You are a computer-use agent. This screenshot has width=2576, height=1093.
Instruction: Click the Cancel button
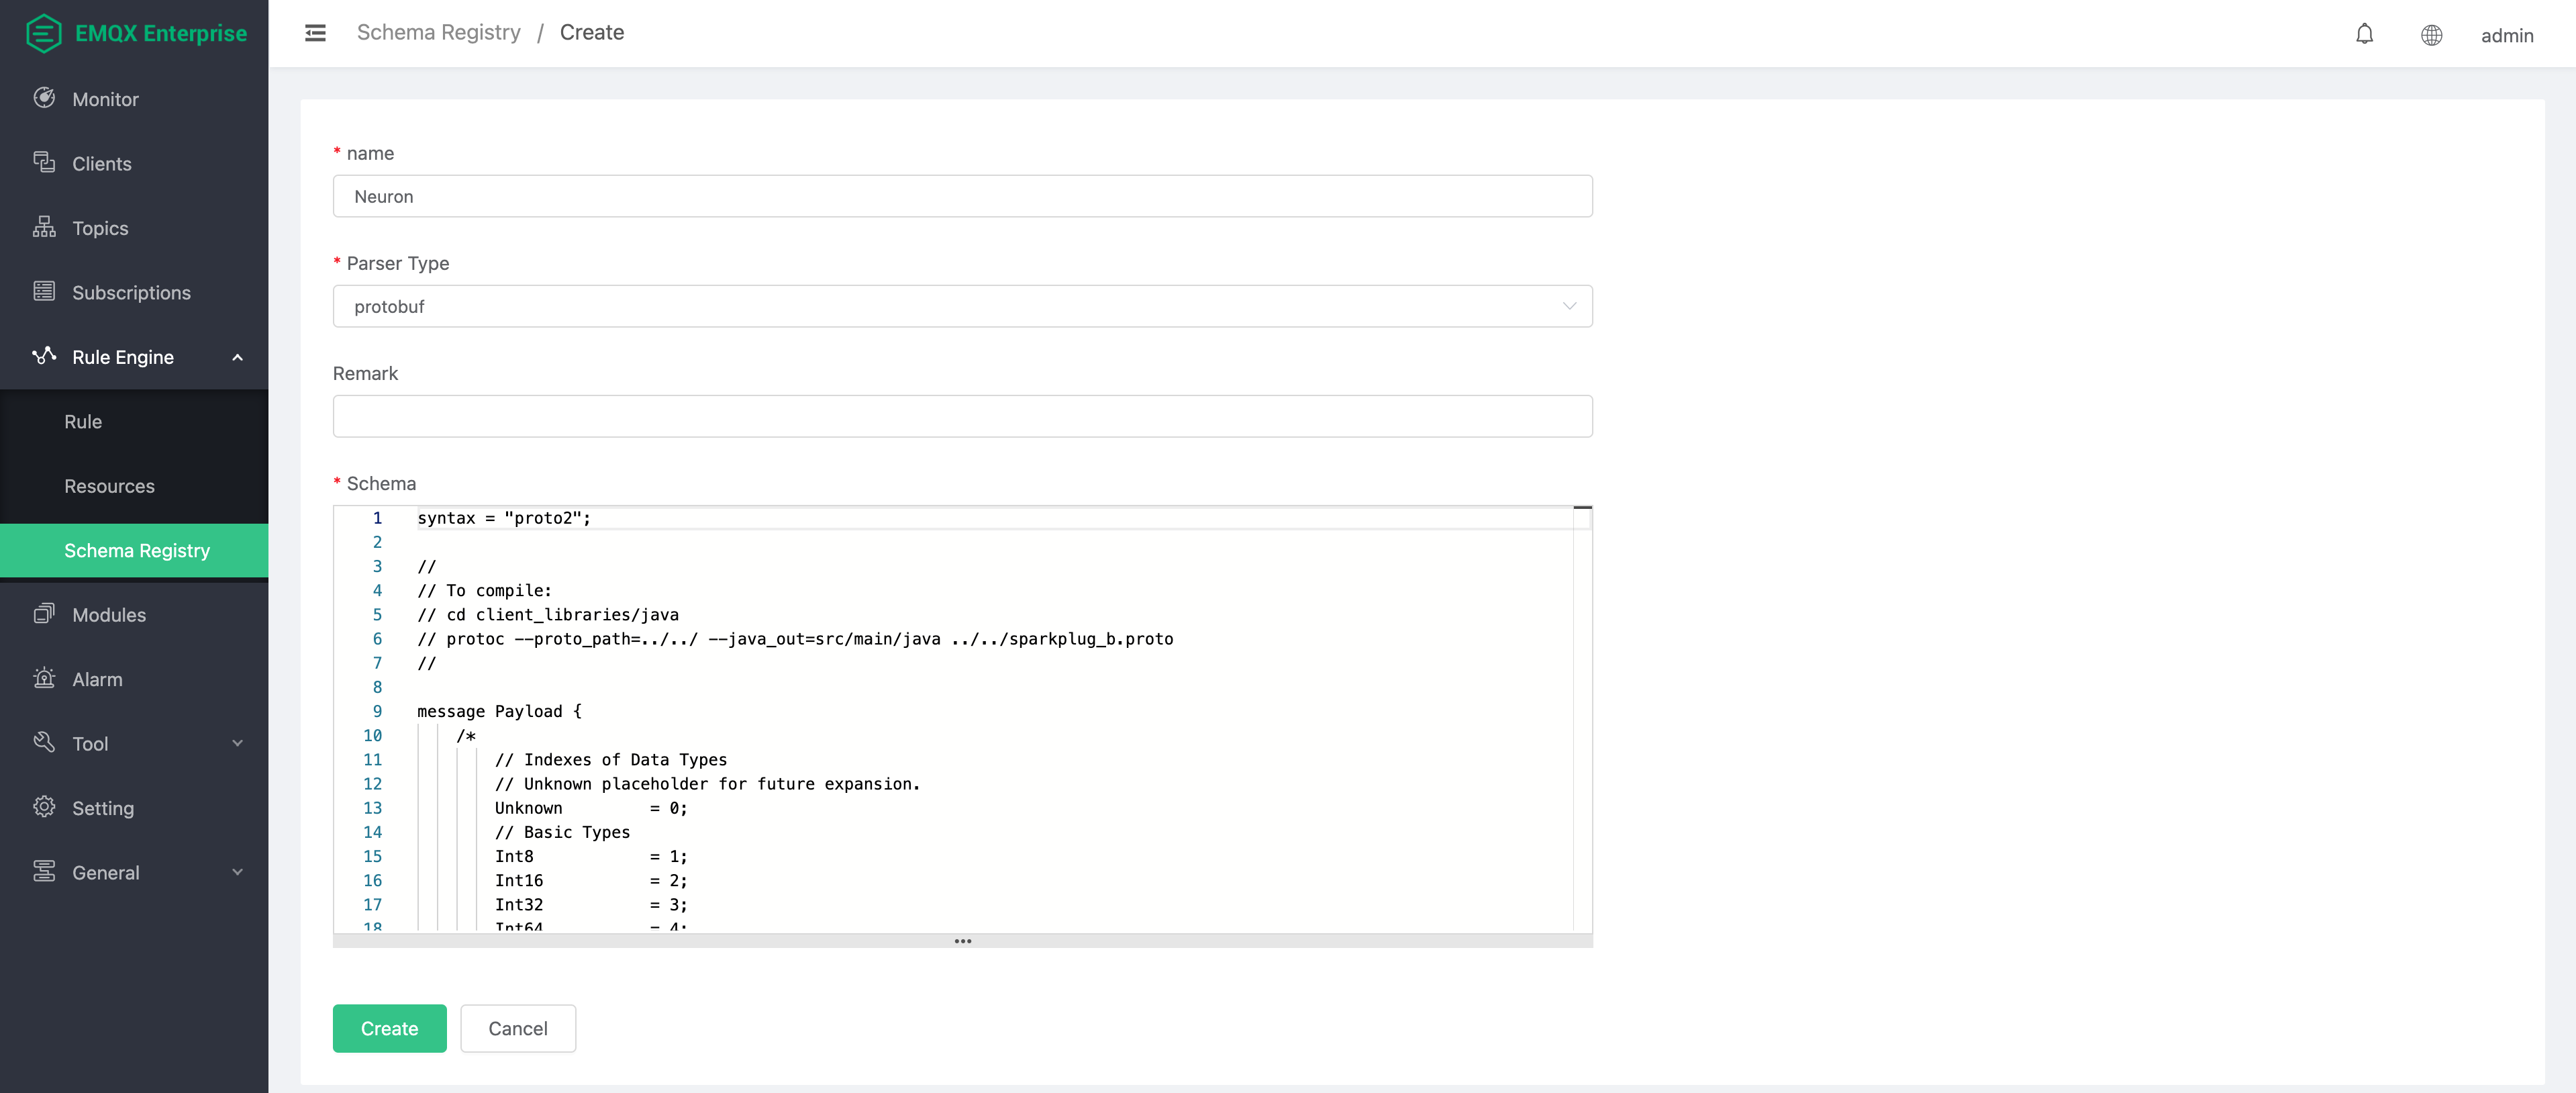pyautogui.click(x=517, y=1028)
